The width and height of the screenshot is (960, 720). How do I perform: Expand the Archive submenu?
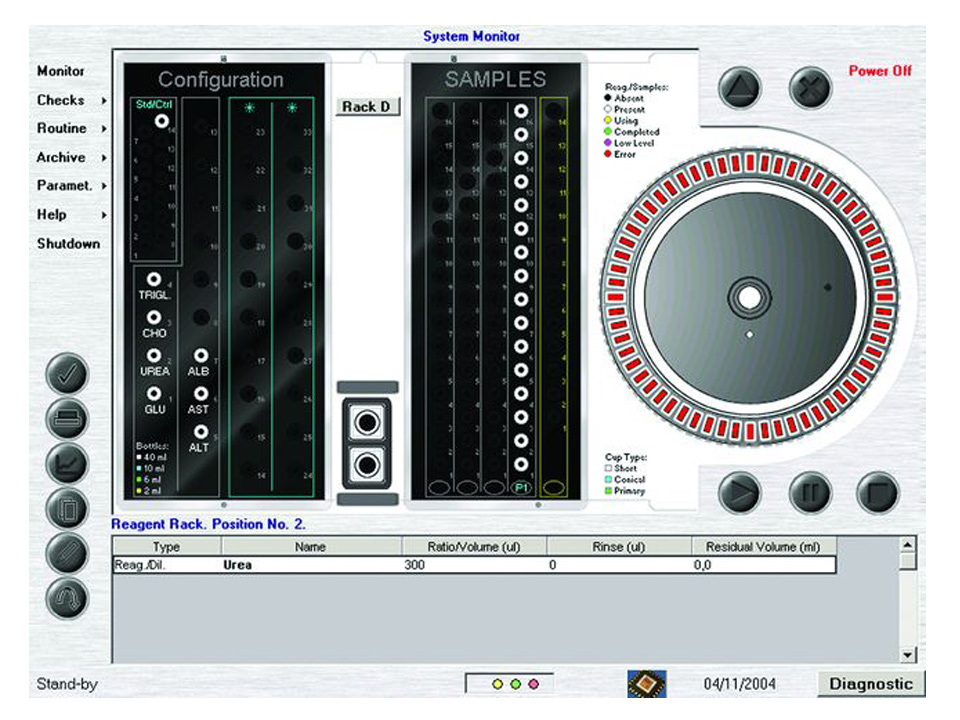point(70,157)
